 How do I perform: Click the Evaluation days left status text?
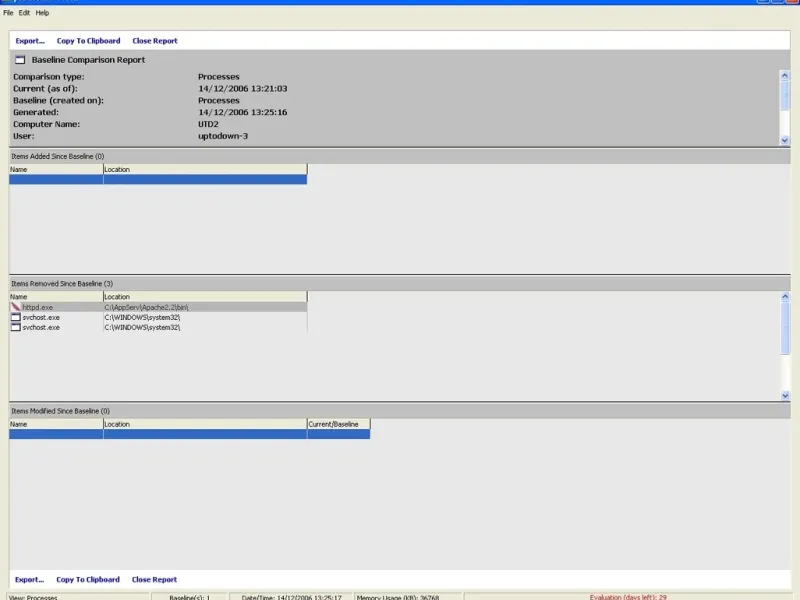628,597
